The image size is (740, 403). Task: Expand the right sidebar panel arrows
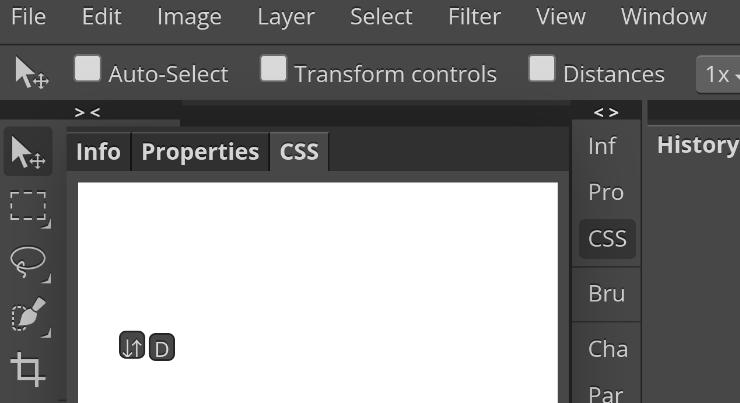click(606, 113)
